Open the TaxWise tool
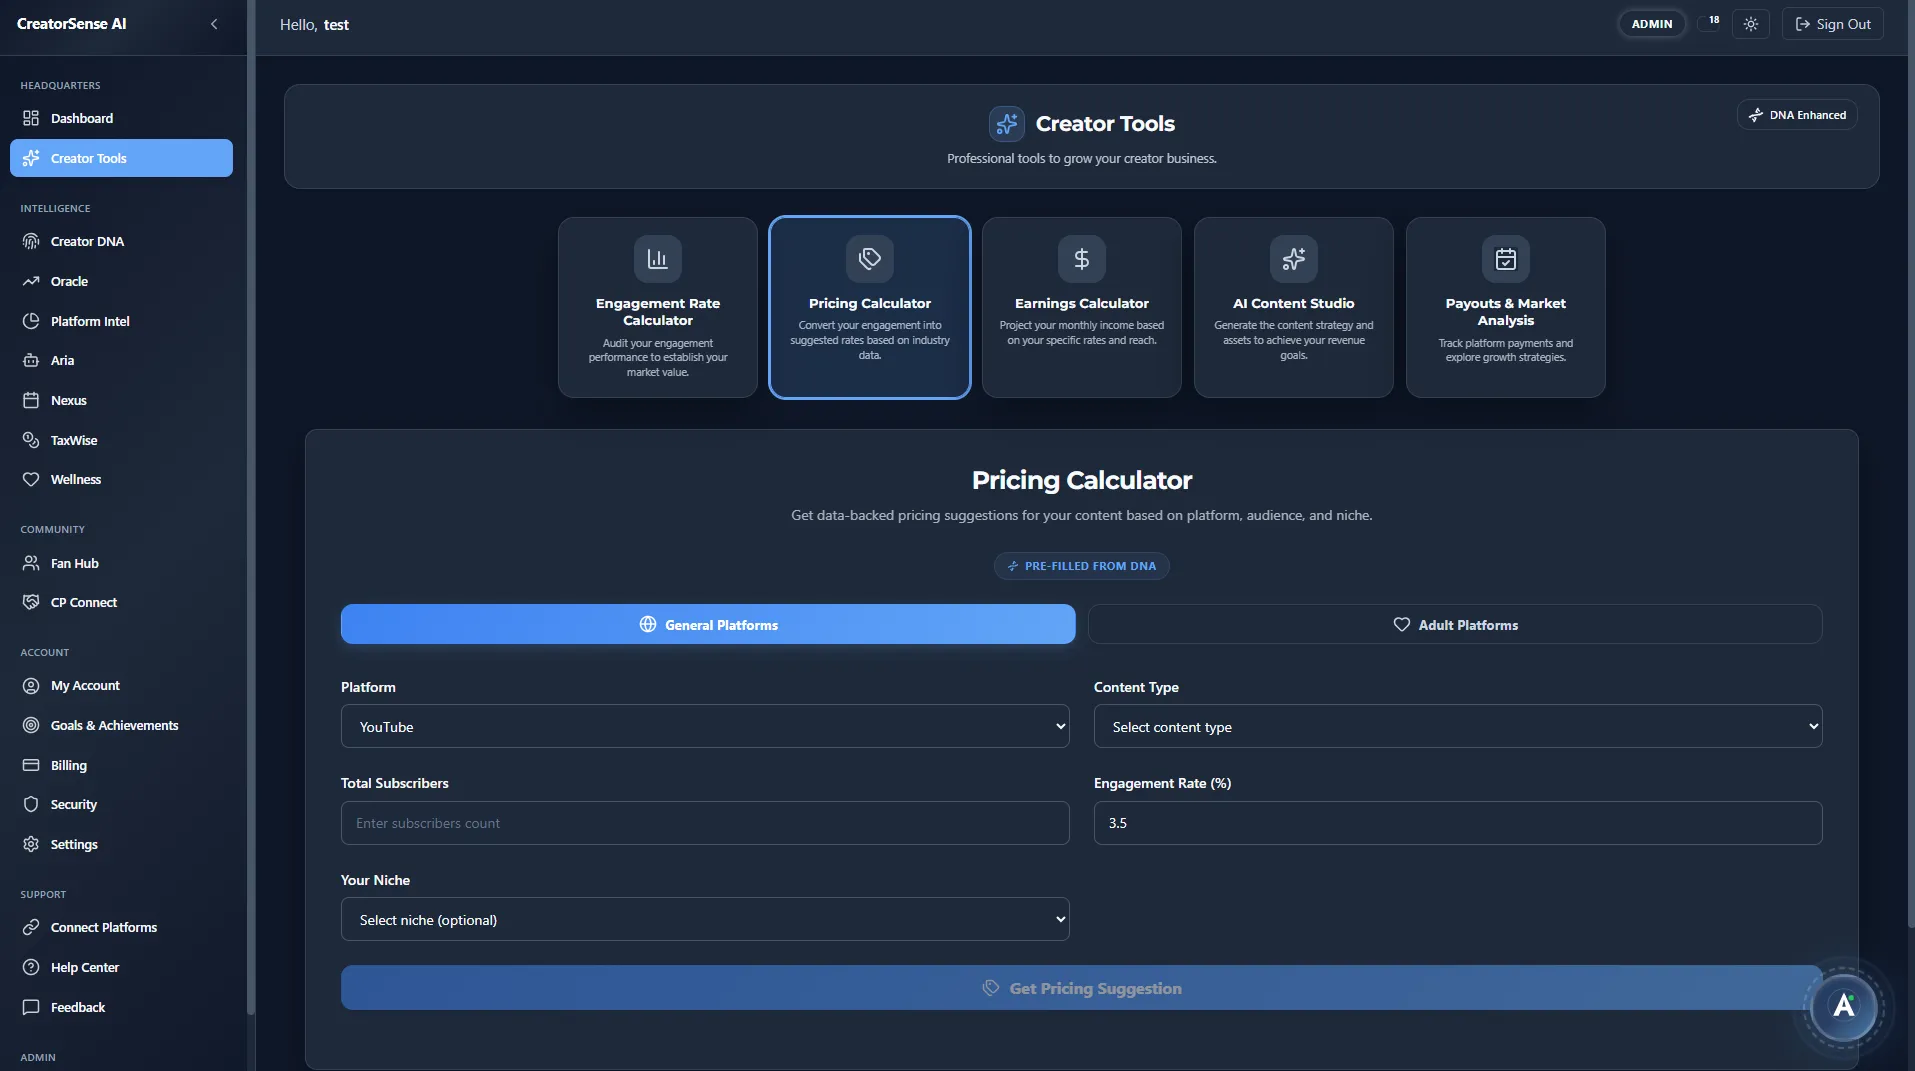This screenshot has height=1071, width=1915. 72,440
